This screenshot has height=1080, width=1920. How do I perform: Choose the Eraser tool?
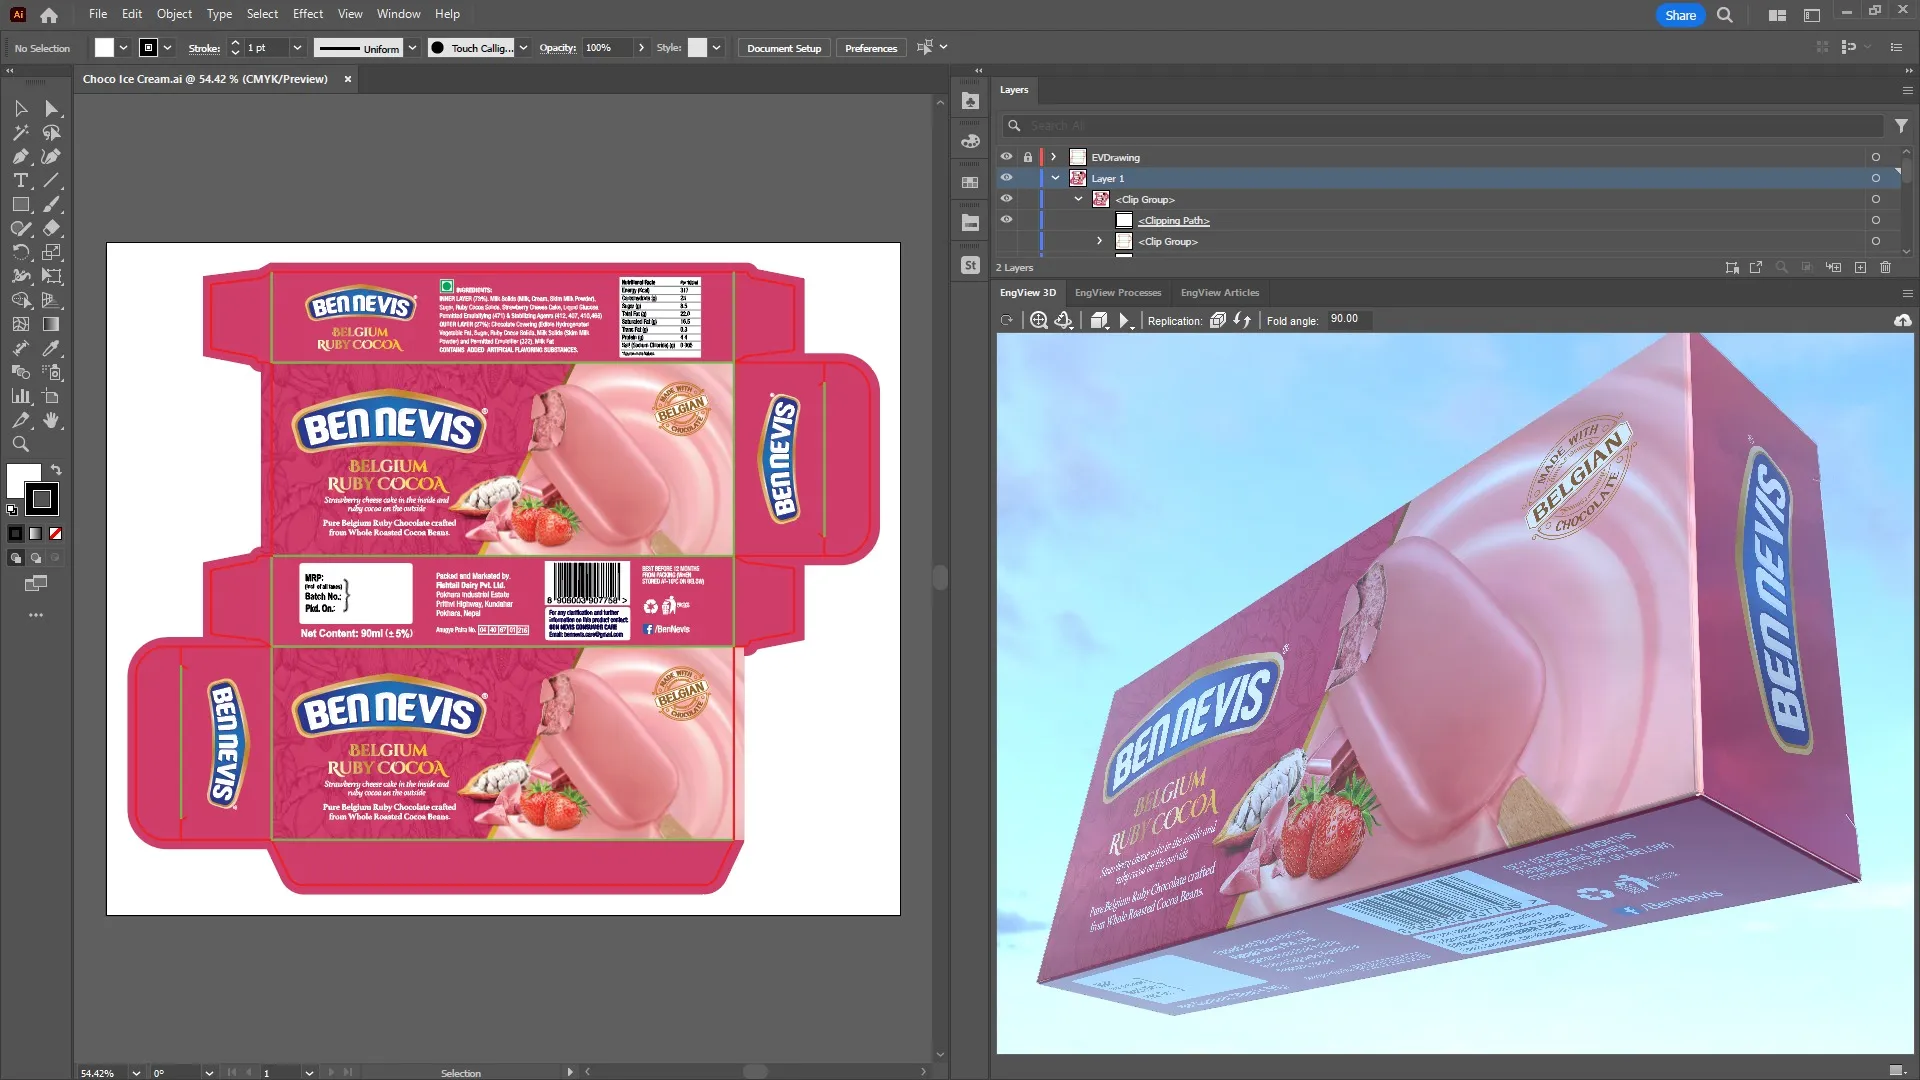click(x=52, y=228)
